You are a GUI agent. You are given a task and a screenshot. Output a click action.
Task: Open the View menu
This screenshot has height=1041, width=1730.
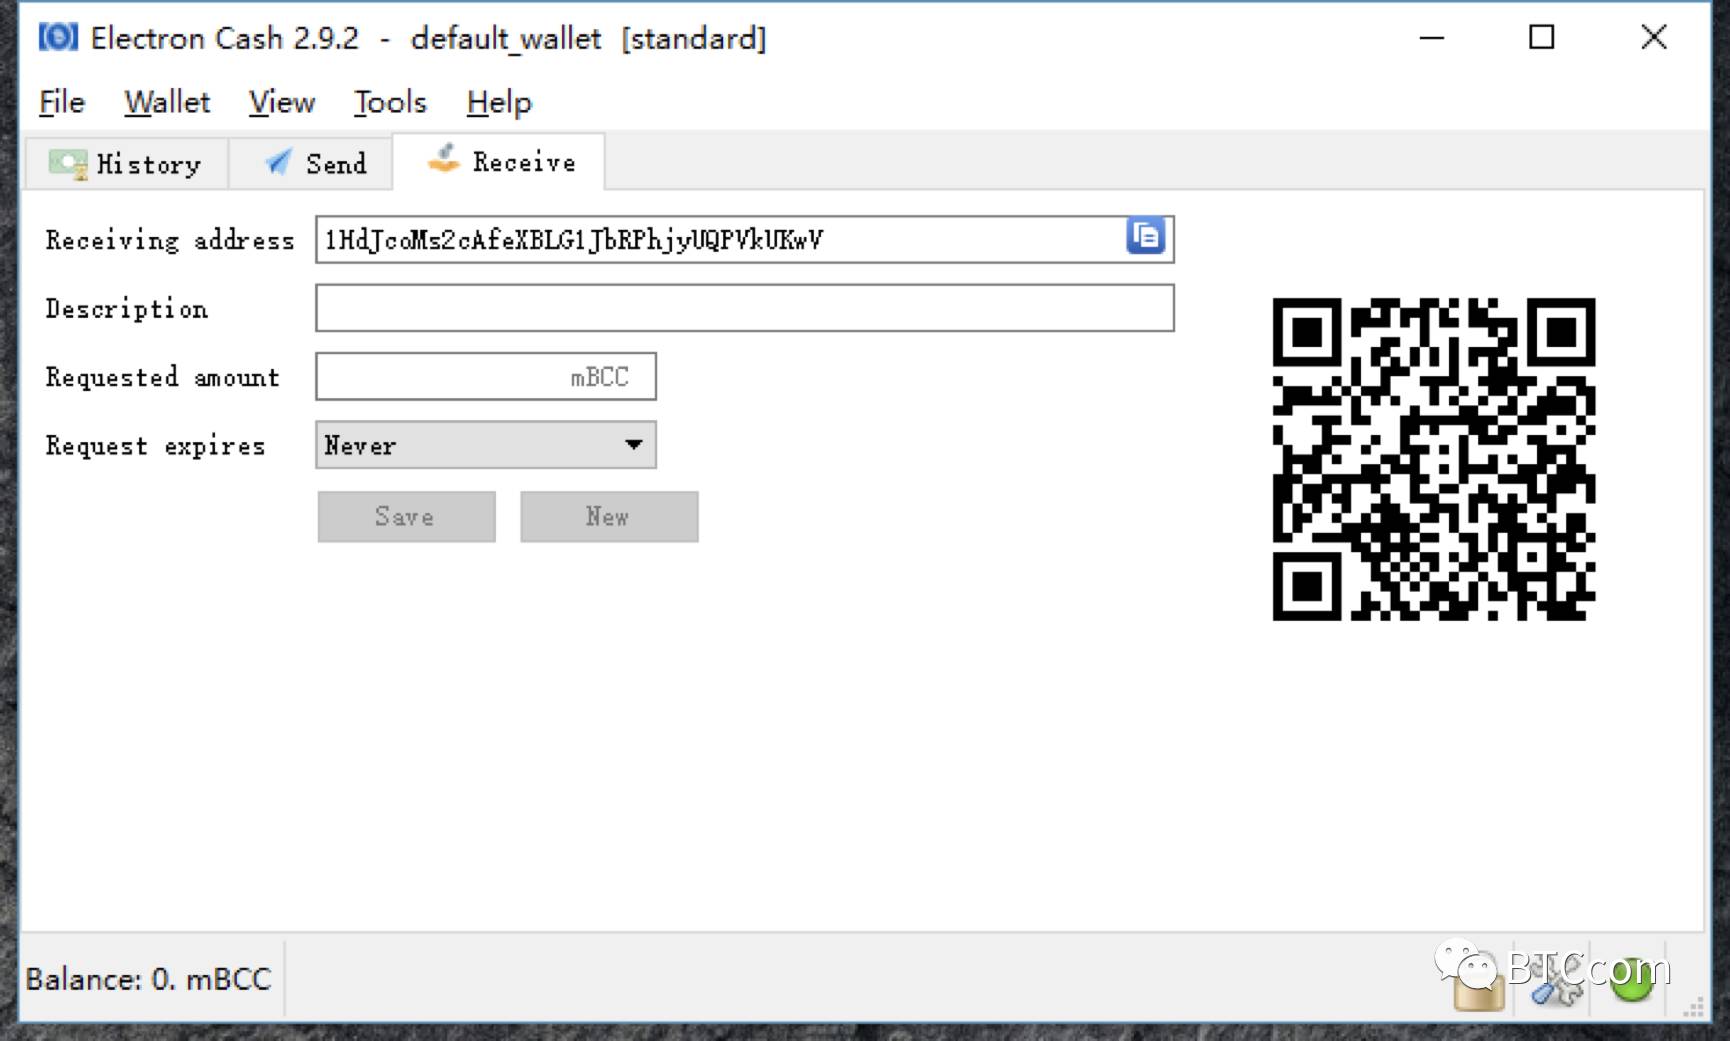tap(282, 102)
